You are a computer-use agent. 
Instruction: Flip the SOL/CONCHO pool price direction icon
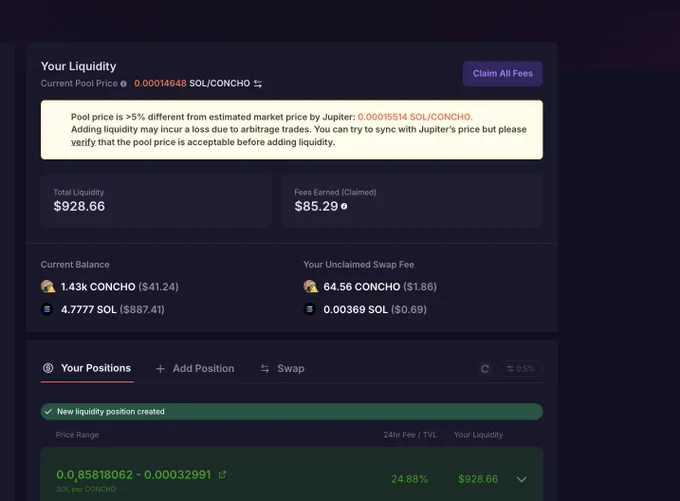click(258, 83)
